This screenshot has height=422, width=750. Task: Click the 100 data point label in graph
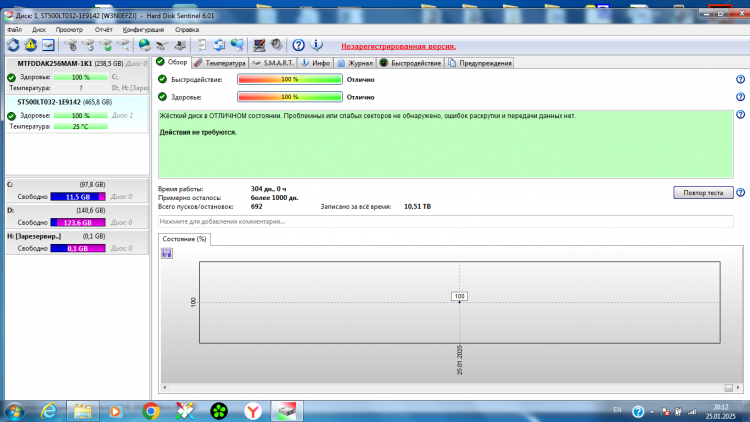[x=459, y=296]
